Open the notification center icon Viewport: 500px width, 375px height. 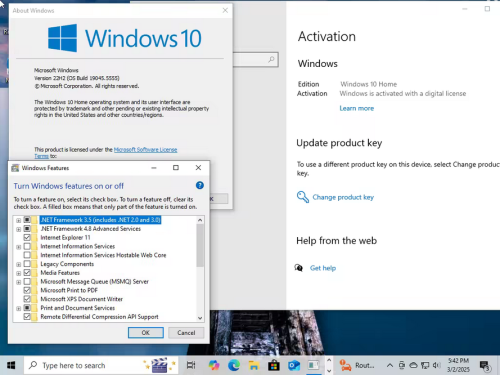(485, 366)
